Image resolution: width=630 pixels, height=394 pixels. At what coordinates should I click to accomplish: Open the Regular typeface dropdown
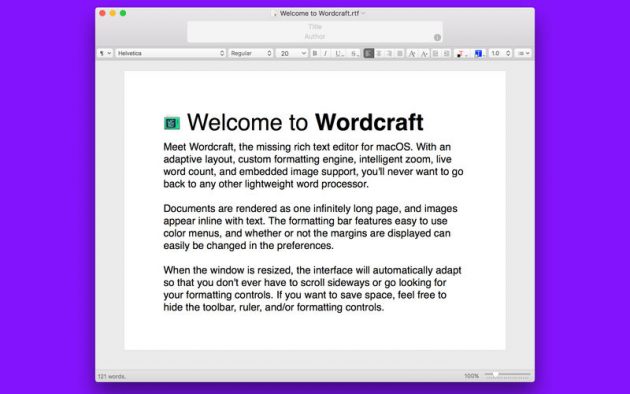251,53
